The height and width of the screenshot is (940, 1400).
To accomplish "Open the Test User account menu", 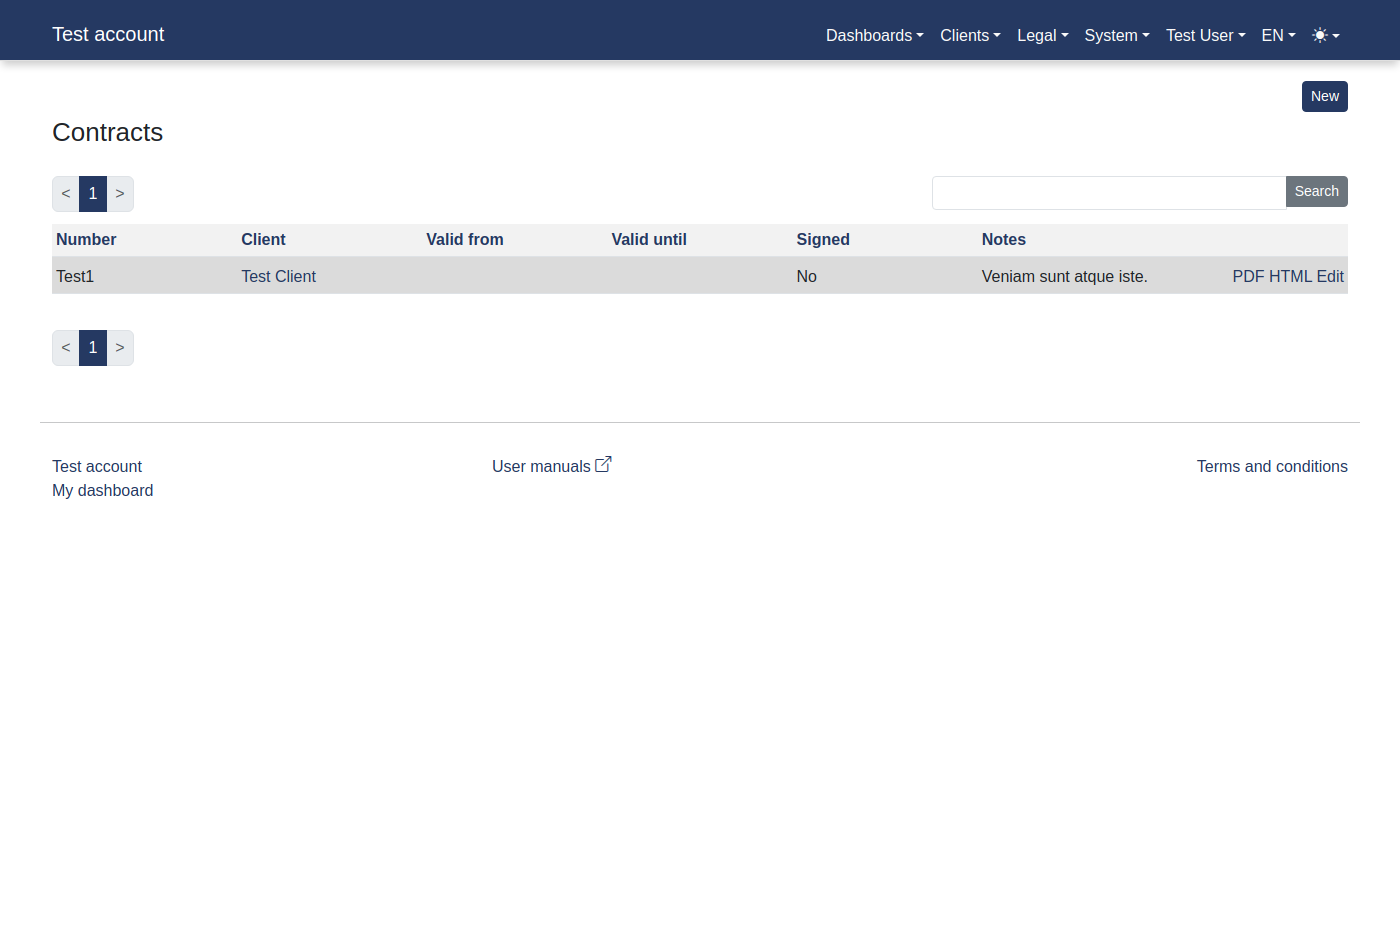I will pyautogui.click(x=1205, y=35).
